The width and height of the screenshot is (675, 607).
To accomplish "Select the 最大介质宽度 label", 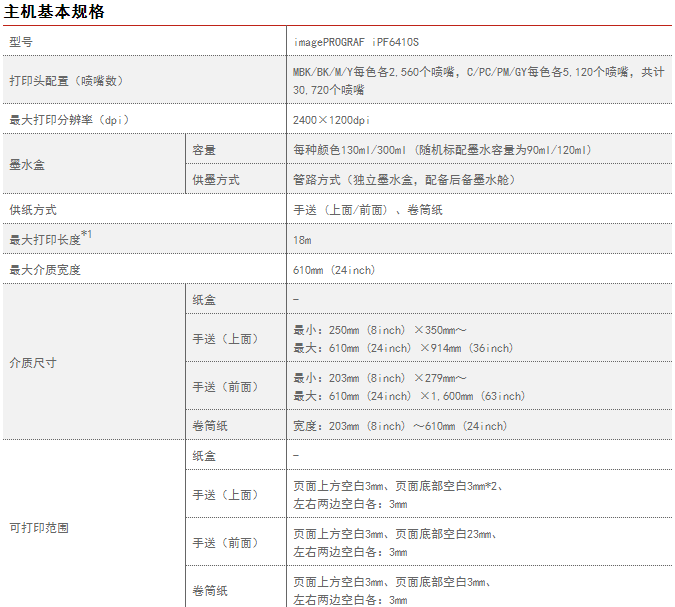I will [45, 270].
